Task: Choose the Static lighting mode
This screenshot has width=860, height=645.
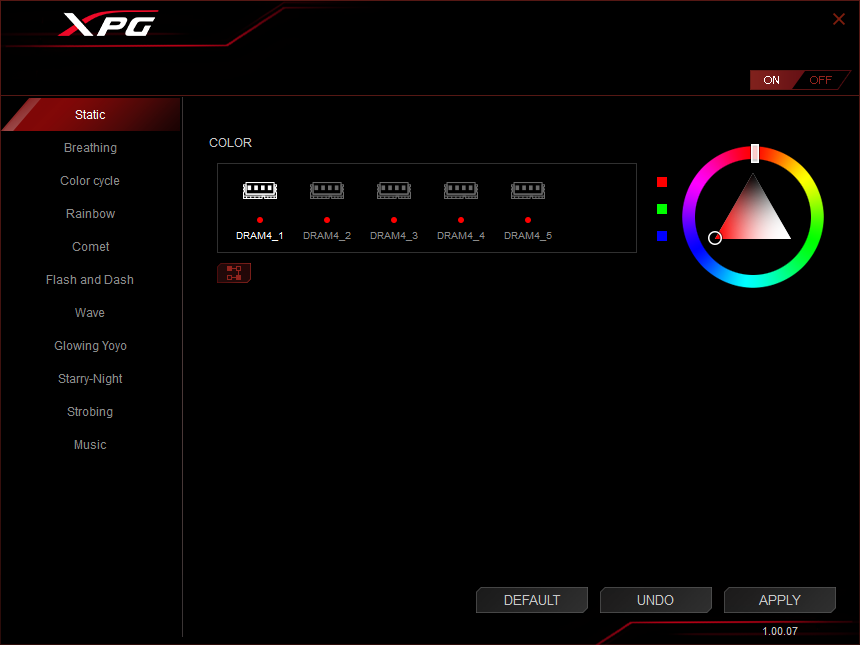Action: [x=90, y=115]
